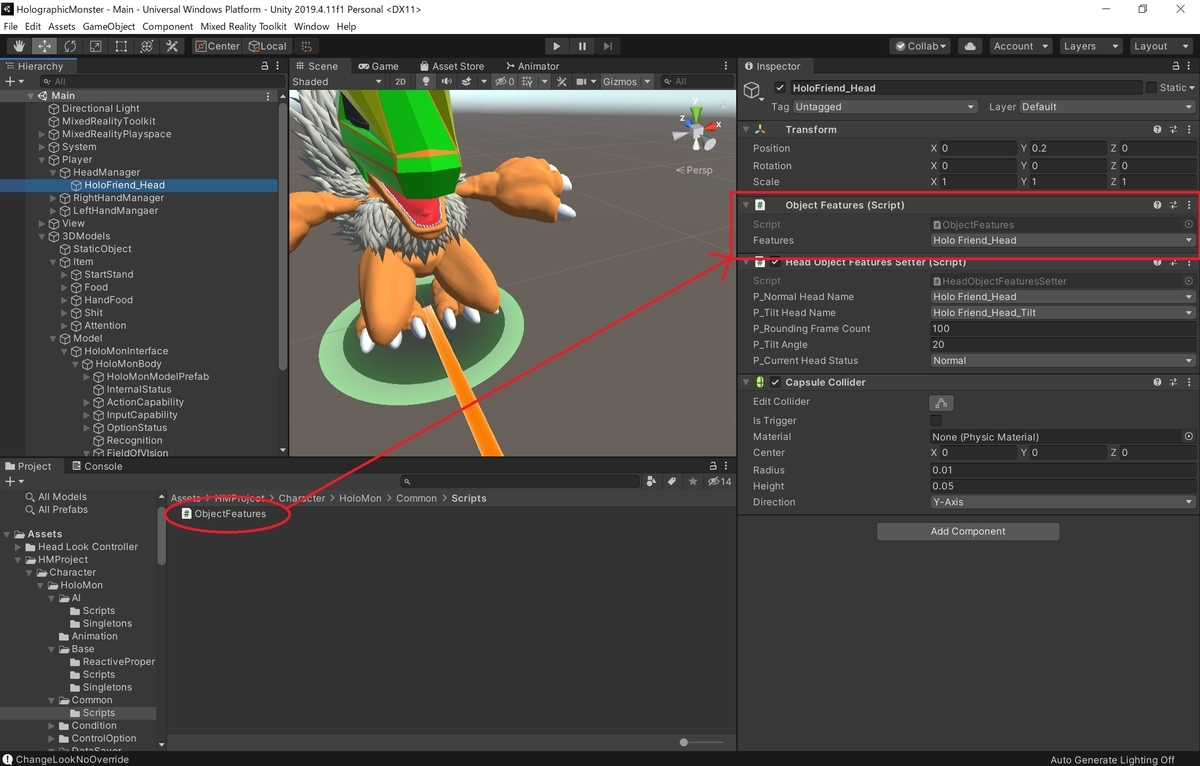The image size is (1200, 766).
Task: Toggle the Is Trigger checkbox
Action: click(936, 421)
